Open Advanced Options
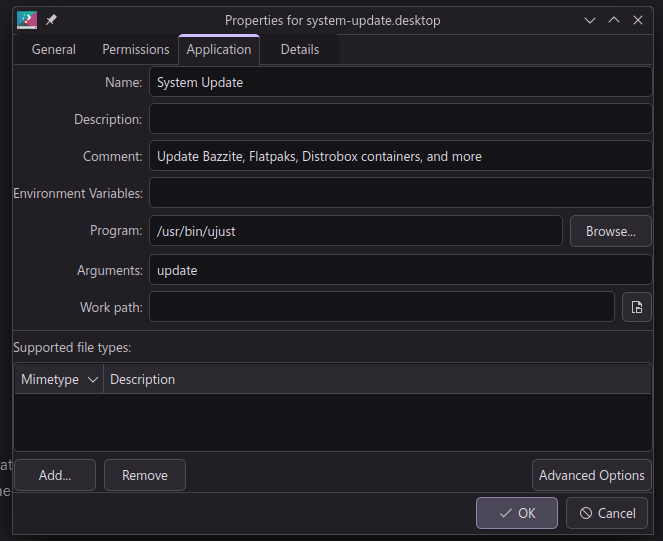 click(x=592, y=475)
